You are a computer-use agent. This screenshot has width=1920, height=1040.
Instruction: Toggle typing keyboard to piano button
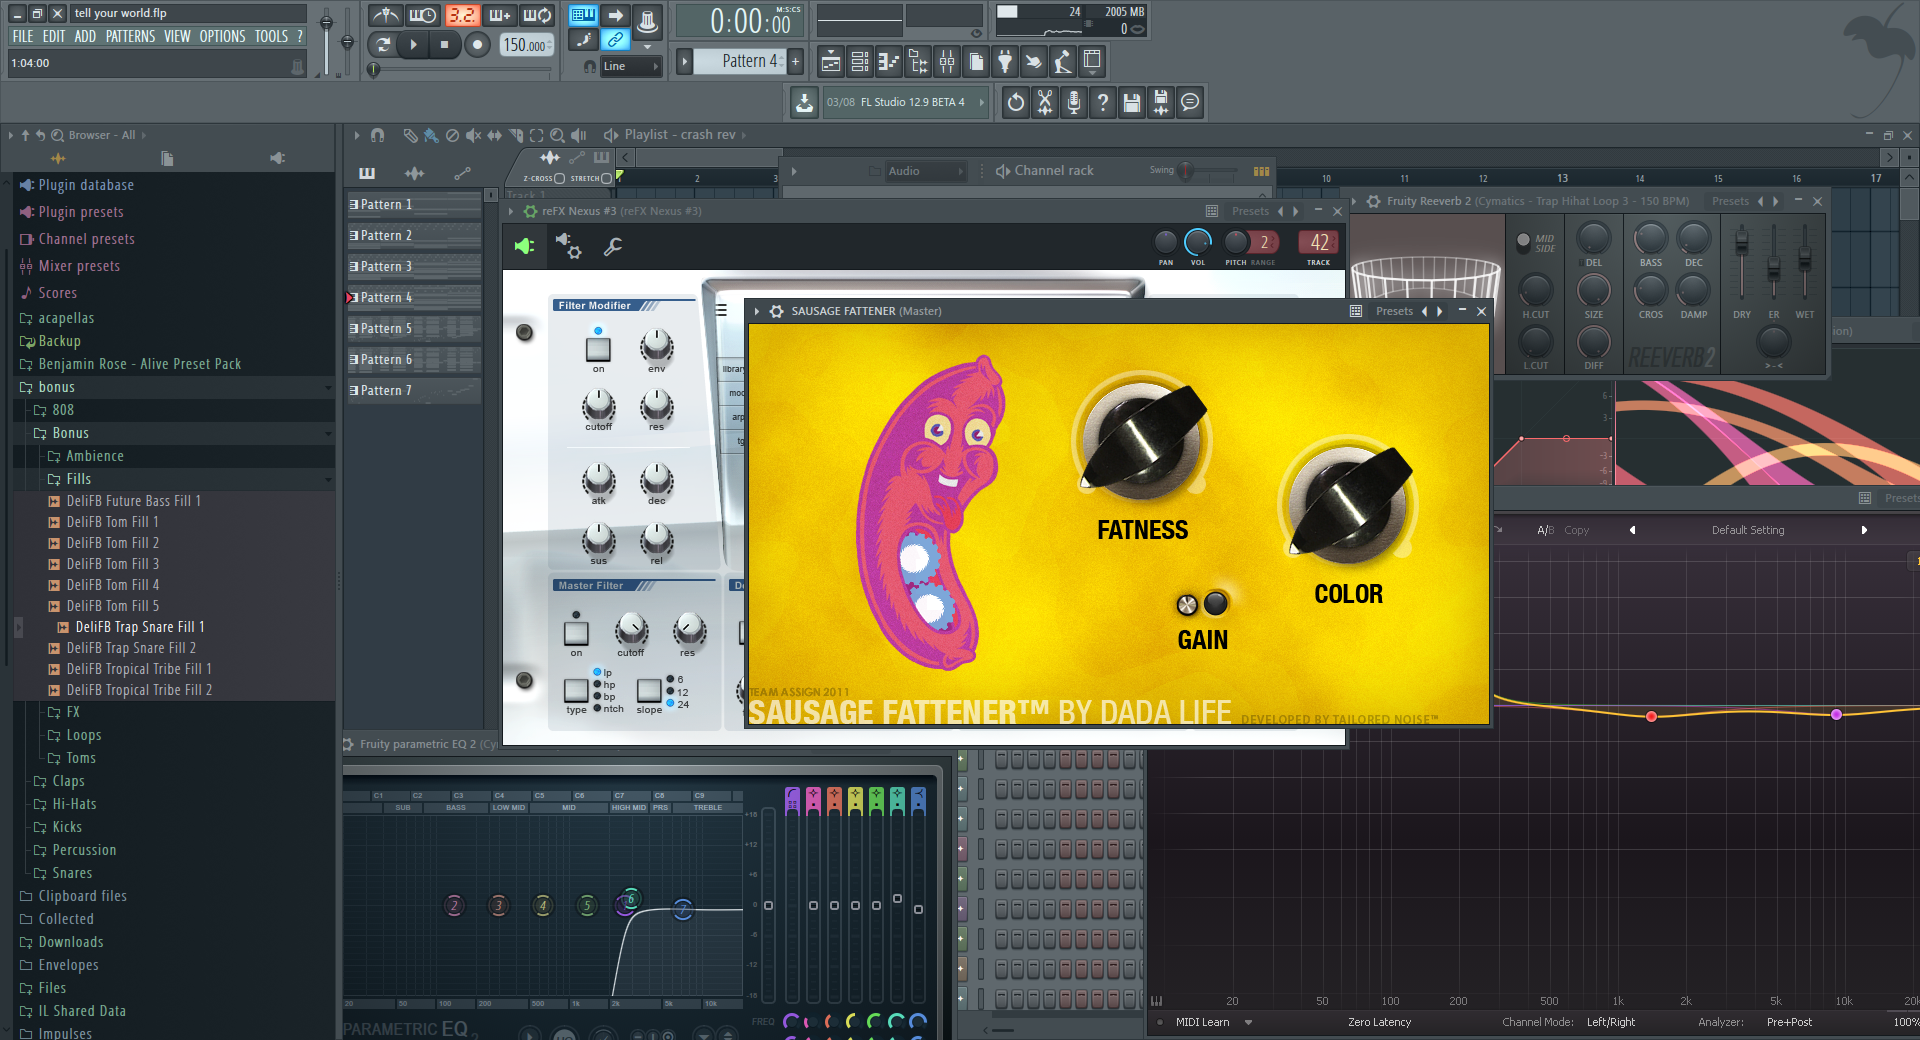coord(583,15)
